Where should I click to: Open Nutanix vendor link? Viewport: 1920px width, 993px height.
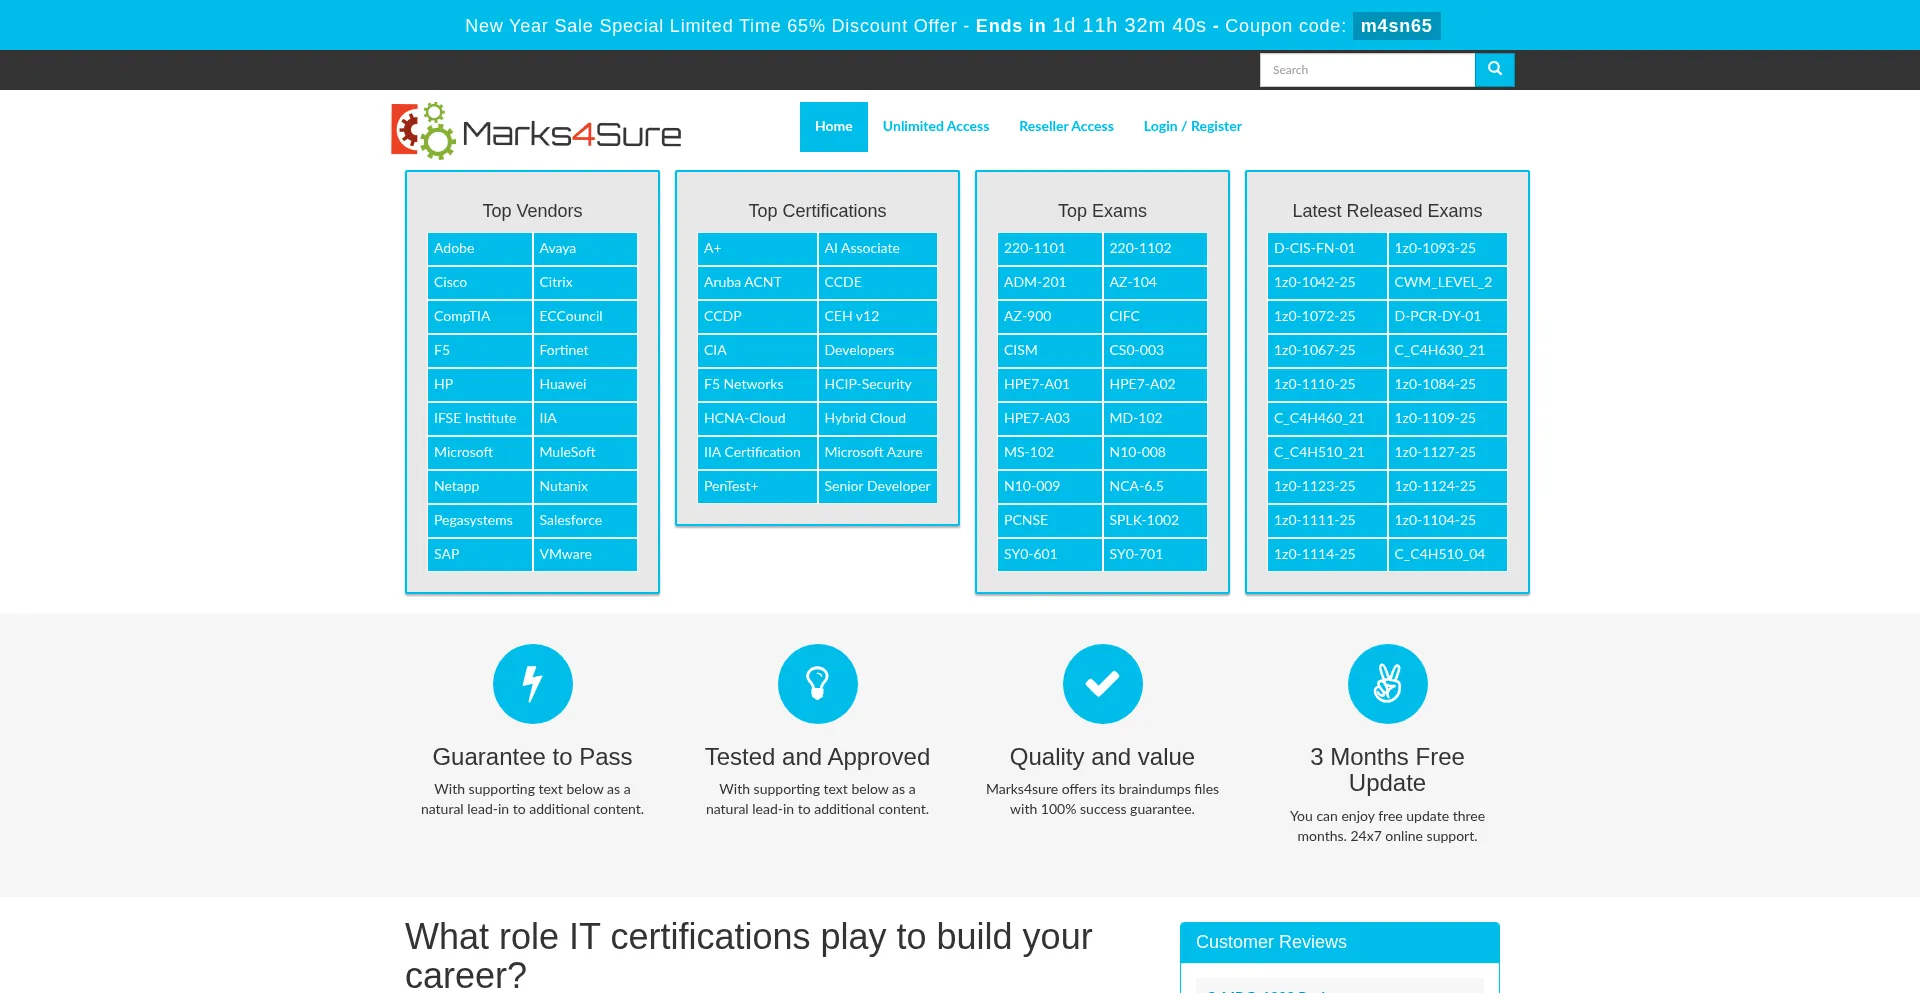585,486
